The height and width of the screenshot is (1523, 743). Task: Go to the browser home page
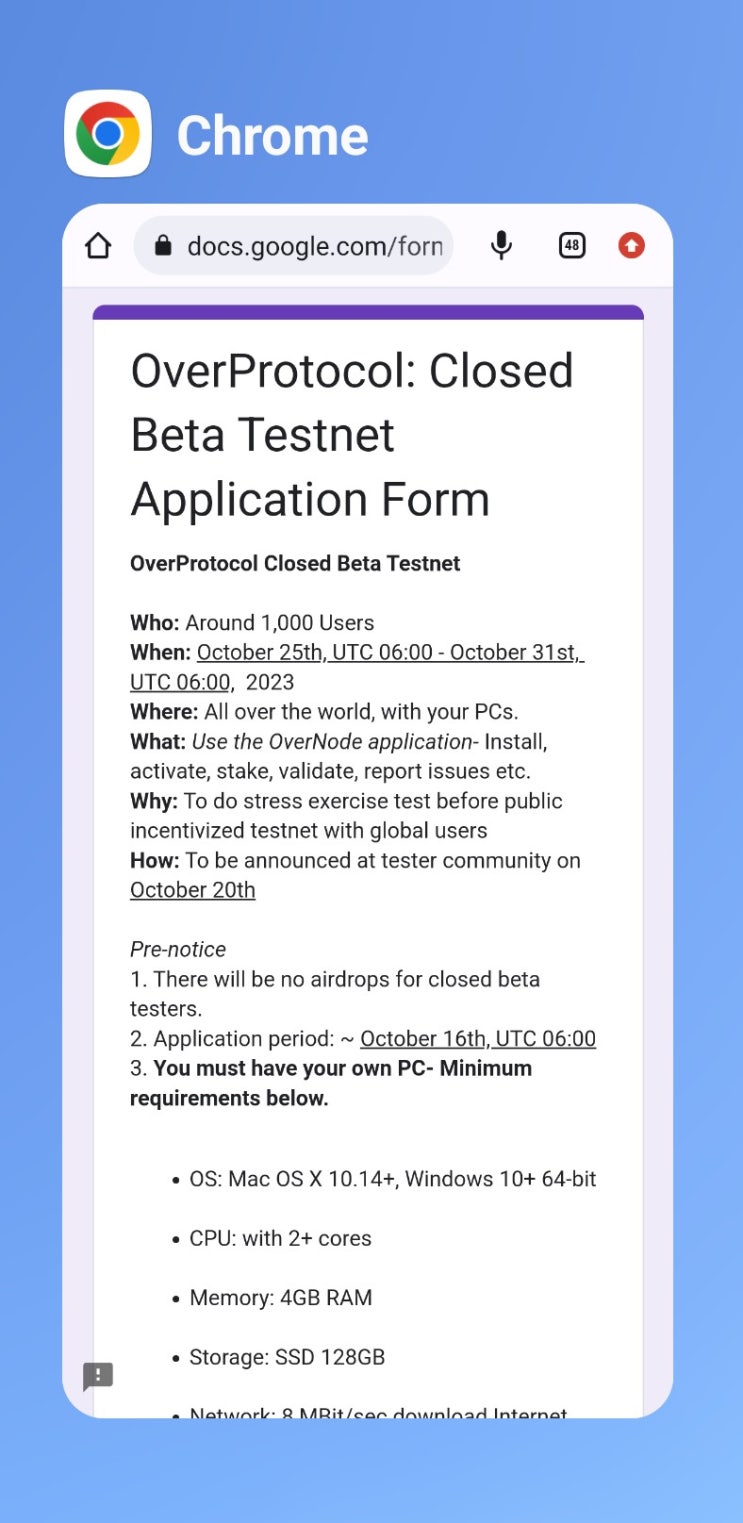pyautogui.click(x=98, y=245)
